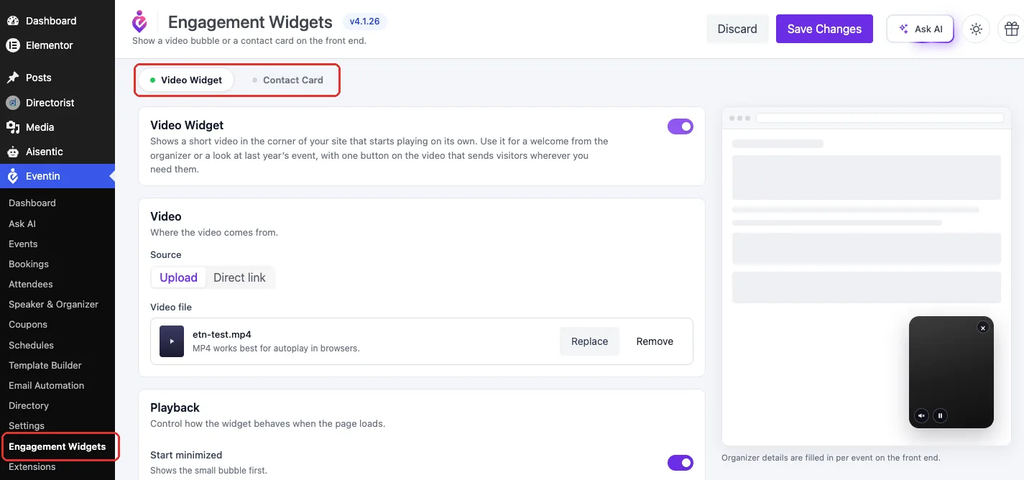
Task: Close the preview video bubble
Action: pos(982,328)
